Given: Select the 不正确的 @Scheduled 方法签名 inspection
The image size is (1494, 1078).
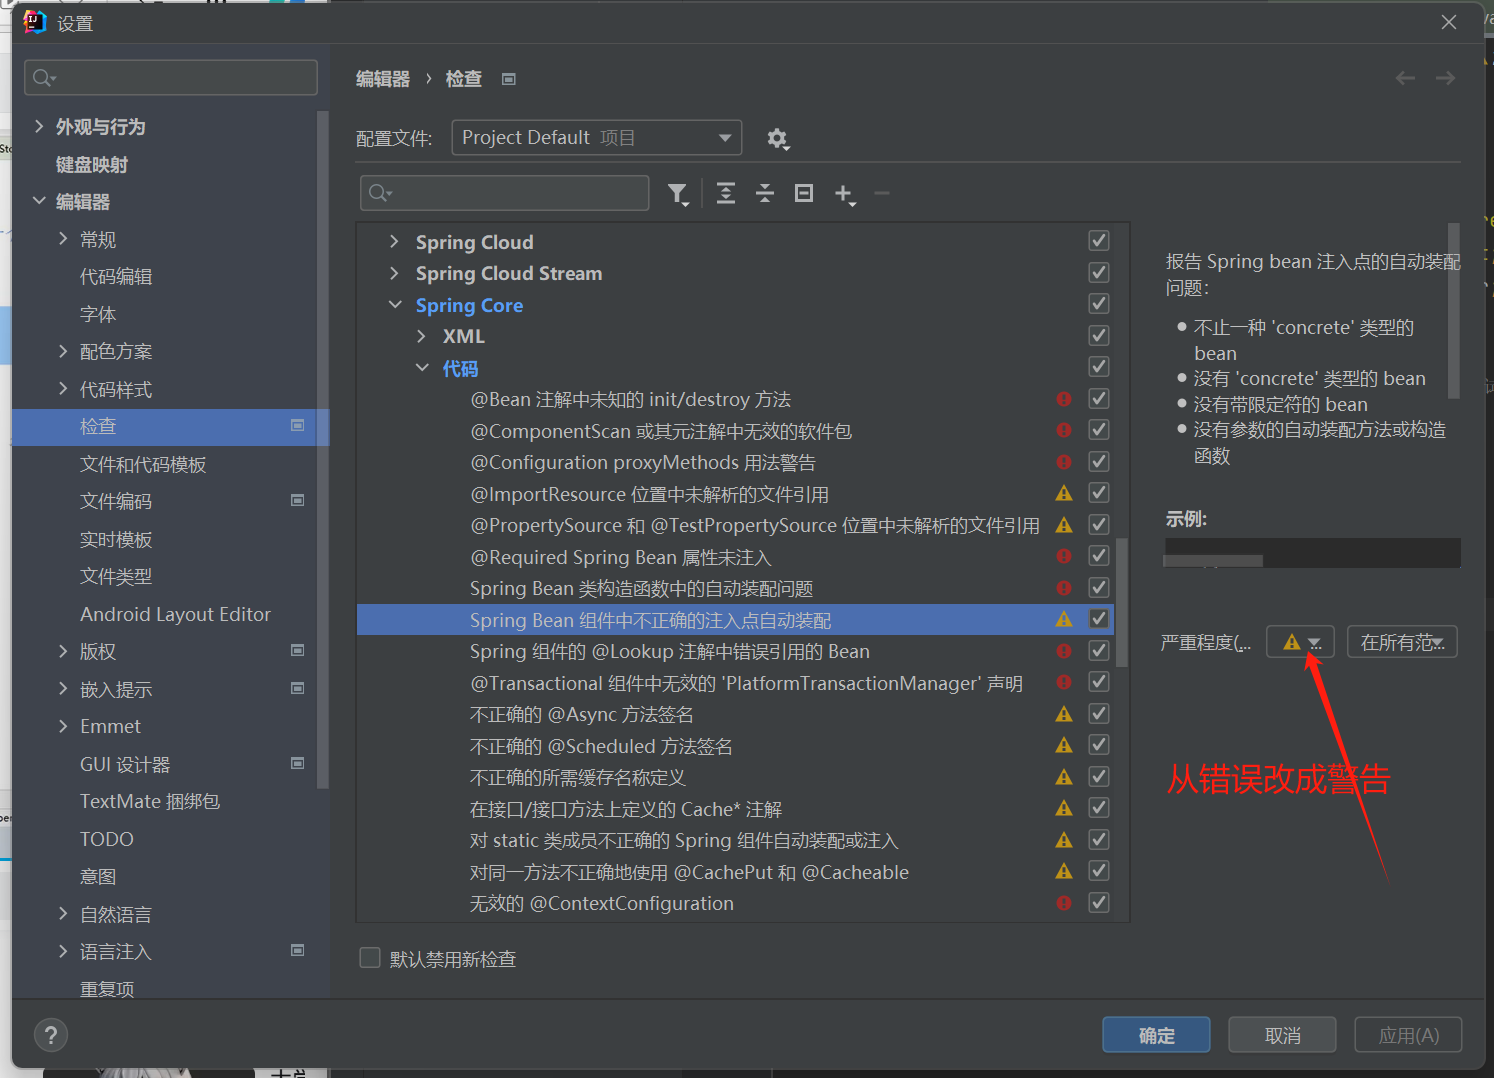Looking at the screenshot, I should coord(601,746).
